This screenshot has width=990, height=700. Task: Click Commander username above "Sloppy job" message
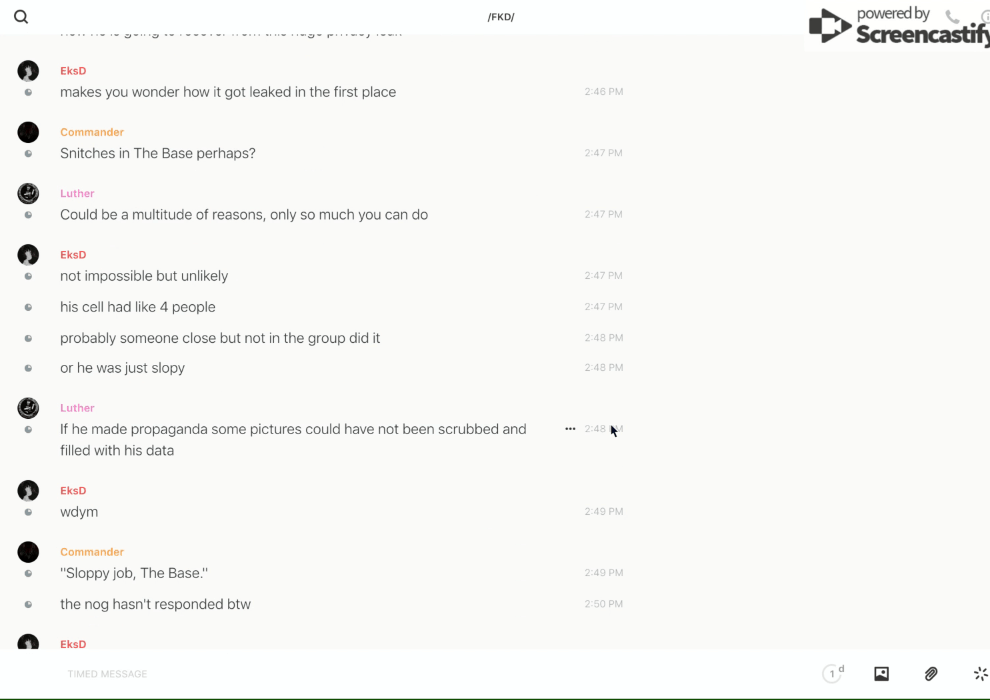click(x=92, y=552)
